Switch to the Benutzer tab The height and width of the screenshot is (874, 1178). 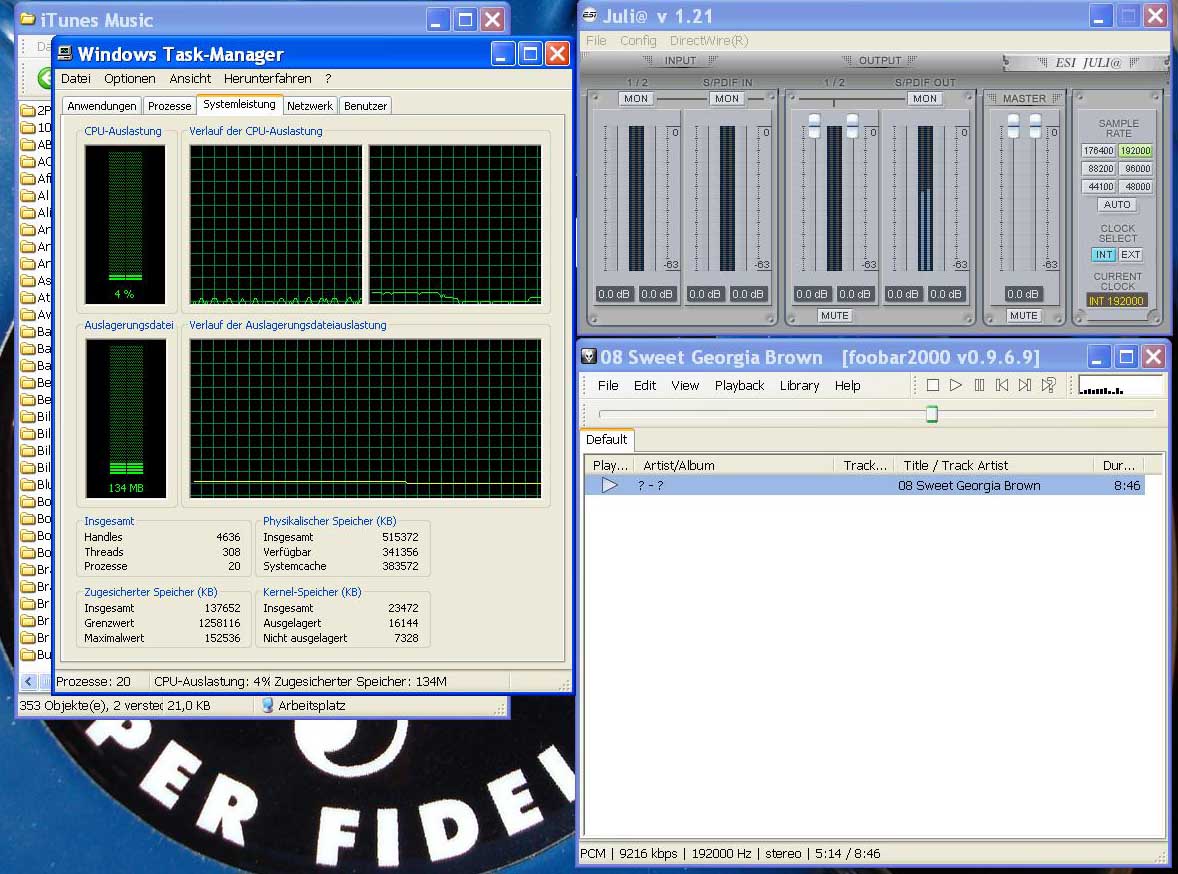pyautogui.click(x=365, y=106)
